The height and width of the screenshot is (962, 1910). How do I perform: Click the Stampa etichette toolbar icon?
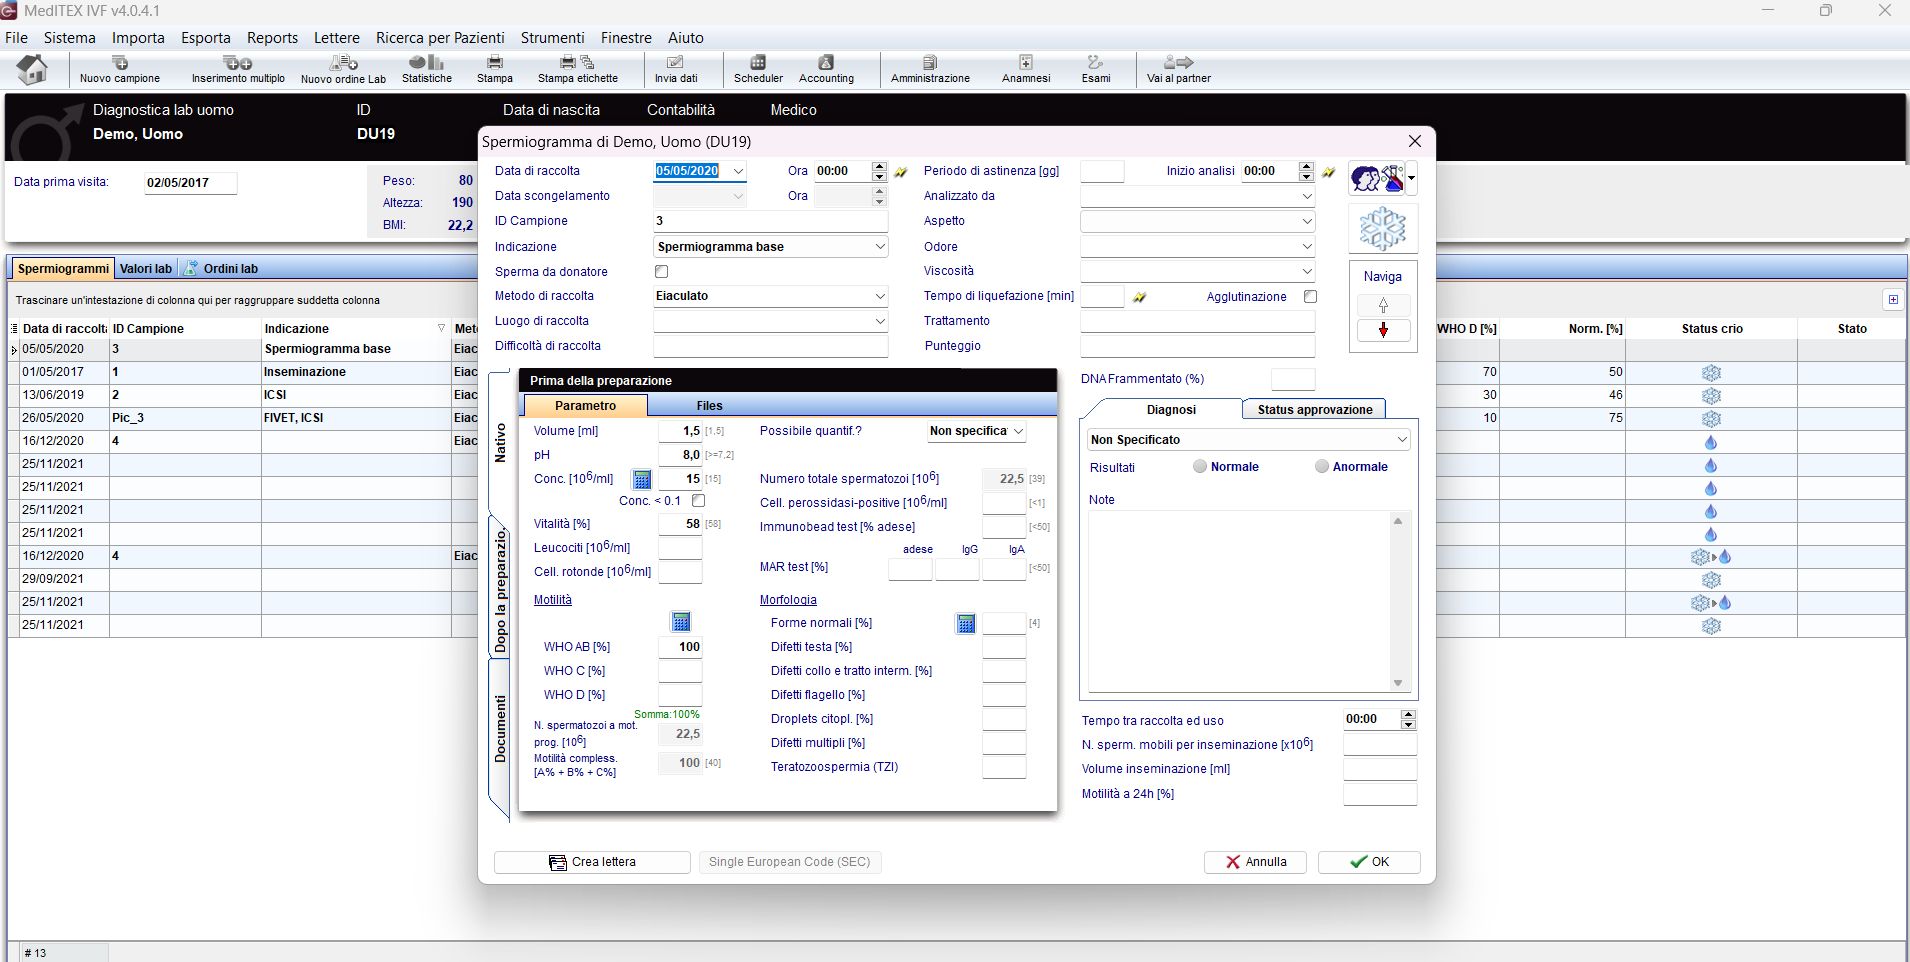tap(577, 69)
